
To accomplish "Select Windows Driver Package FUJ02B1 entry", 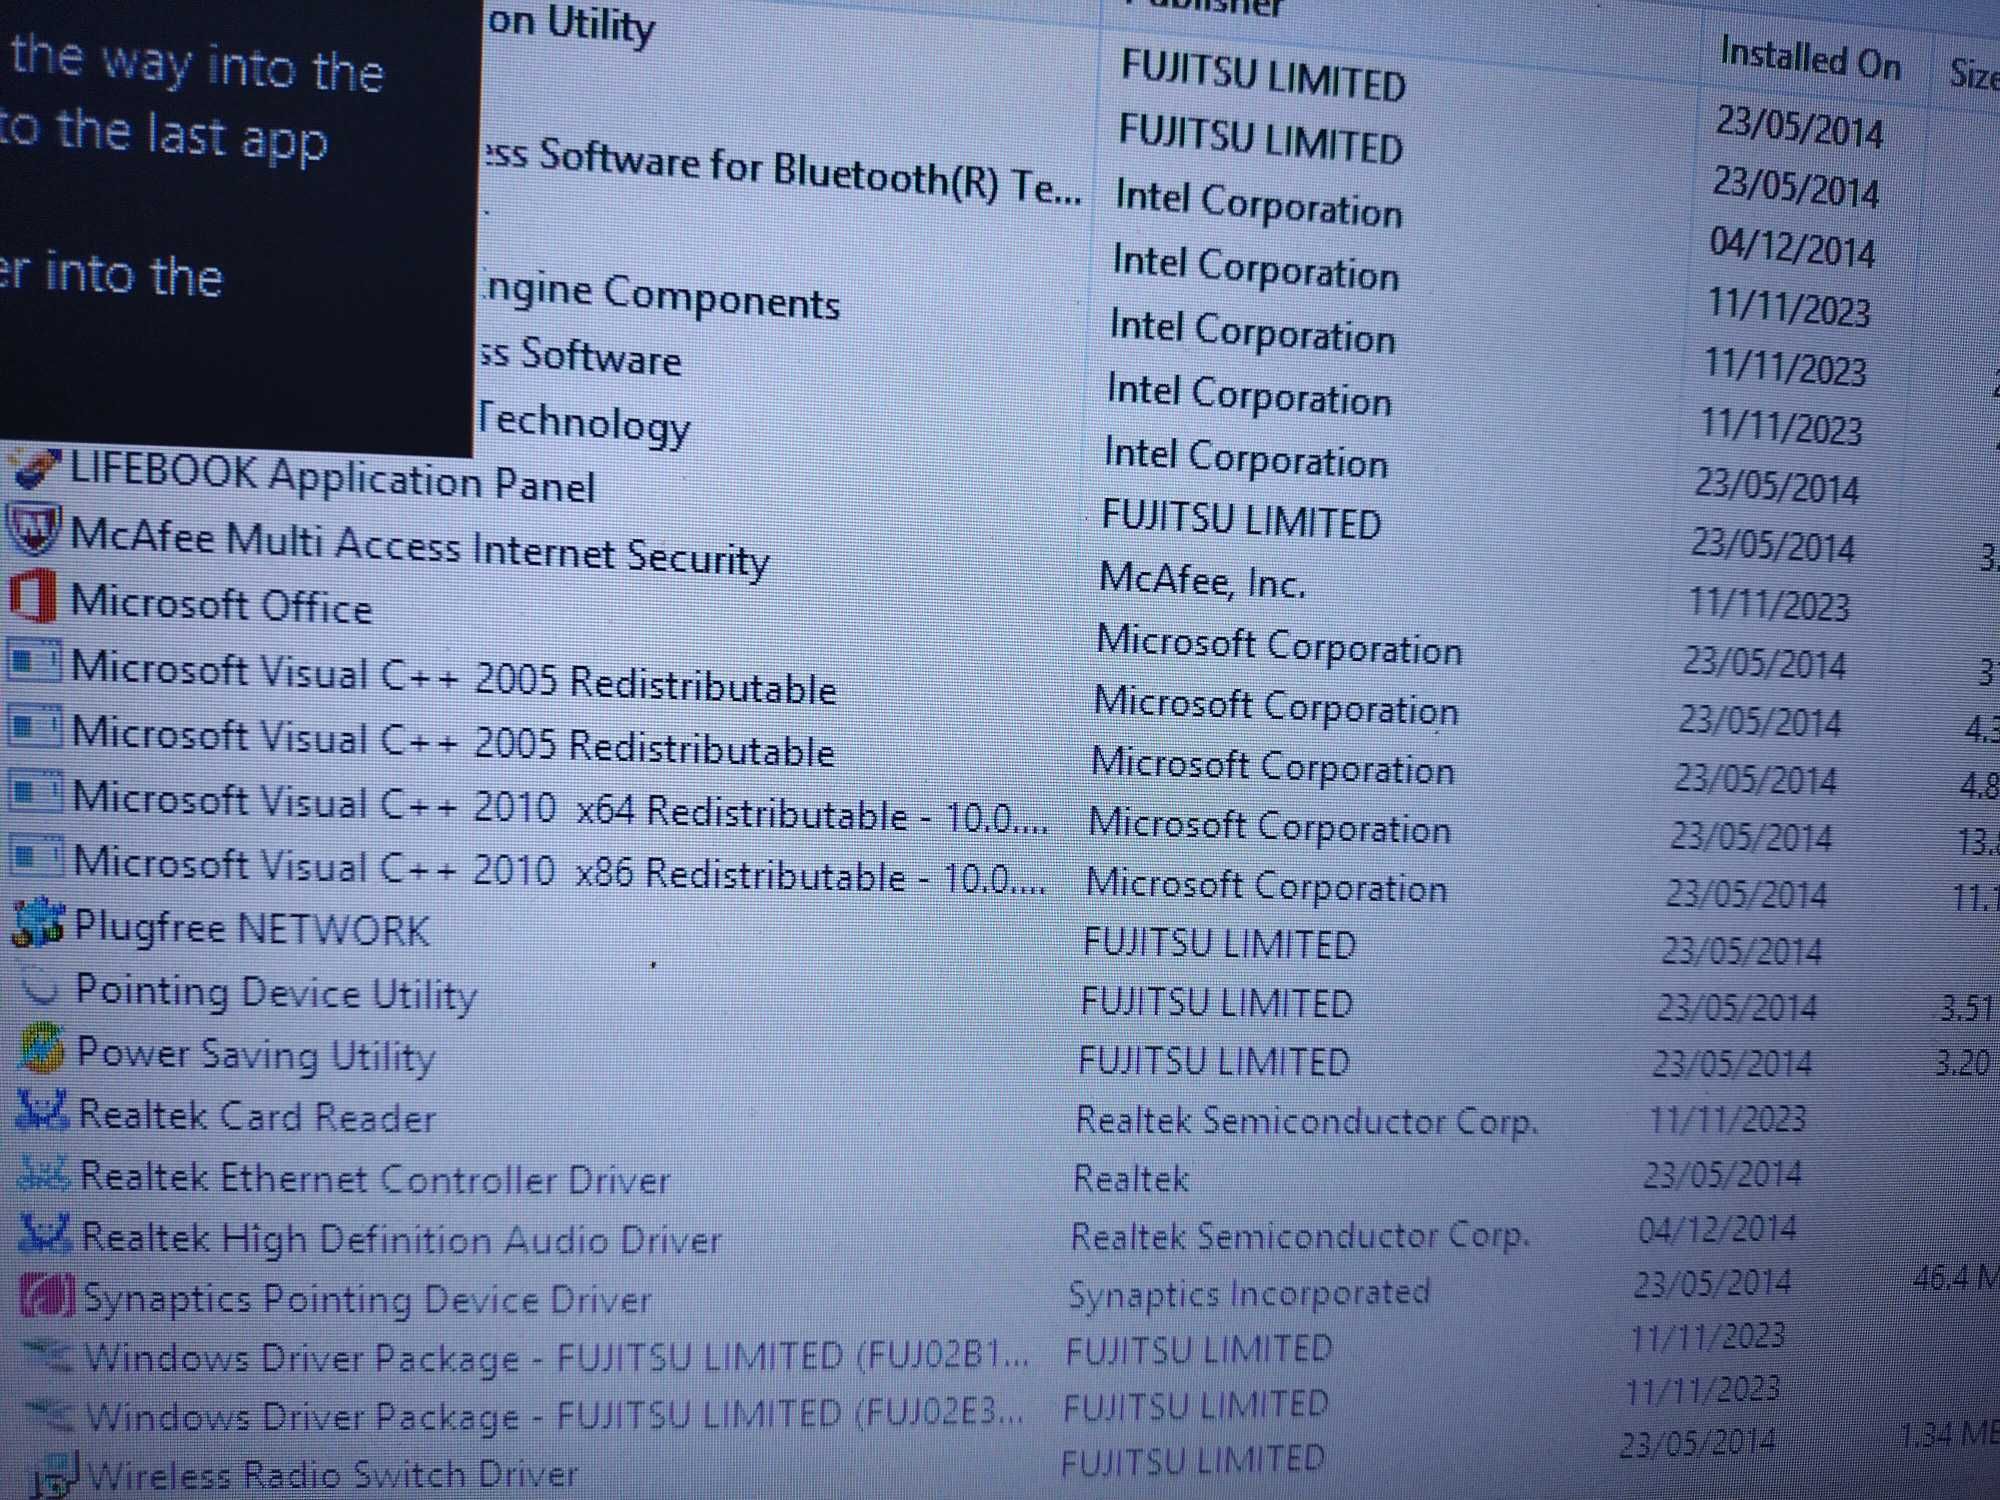I will click(x=557, y=1357).
